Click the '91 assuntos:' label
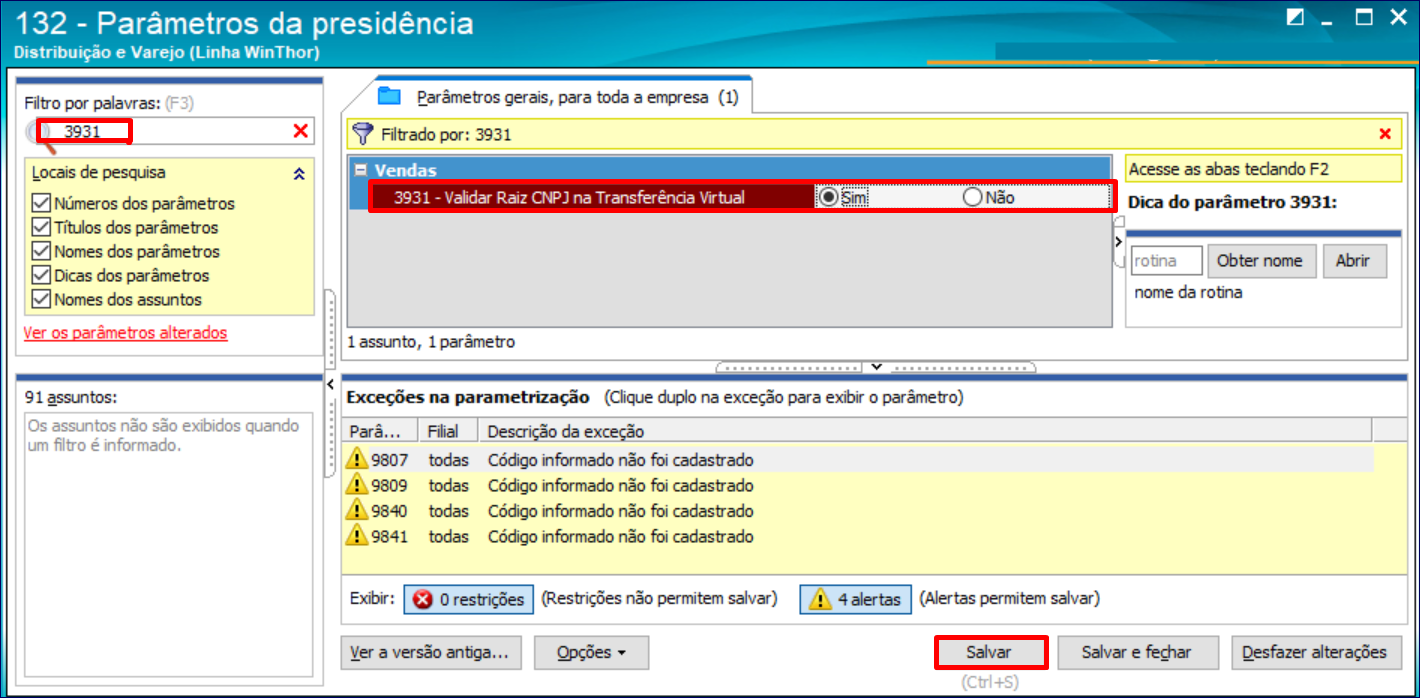The width and height of the screenshot is (1420, 698). pos(72,397)
